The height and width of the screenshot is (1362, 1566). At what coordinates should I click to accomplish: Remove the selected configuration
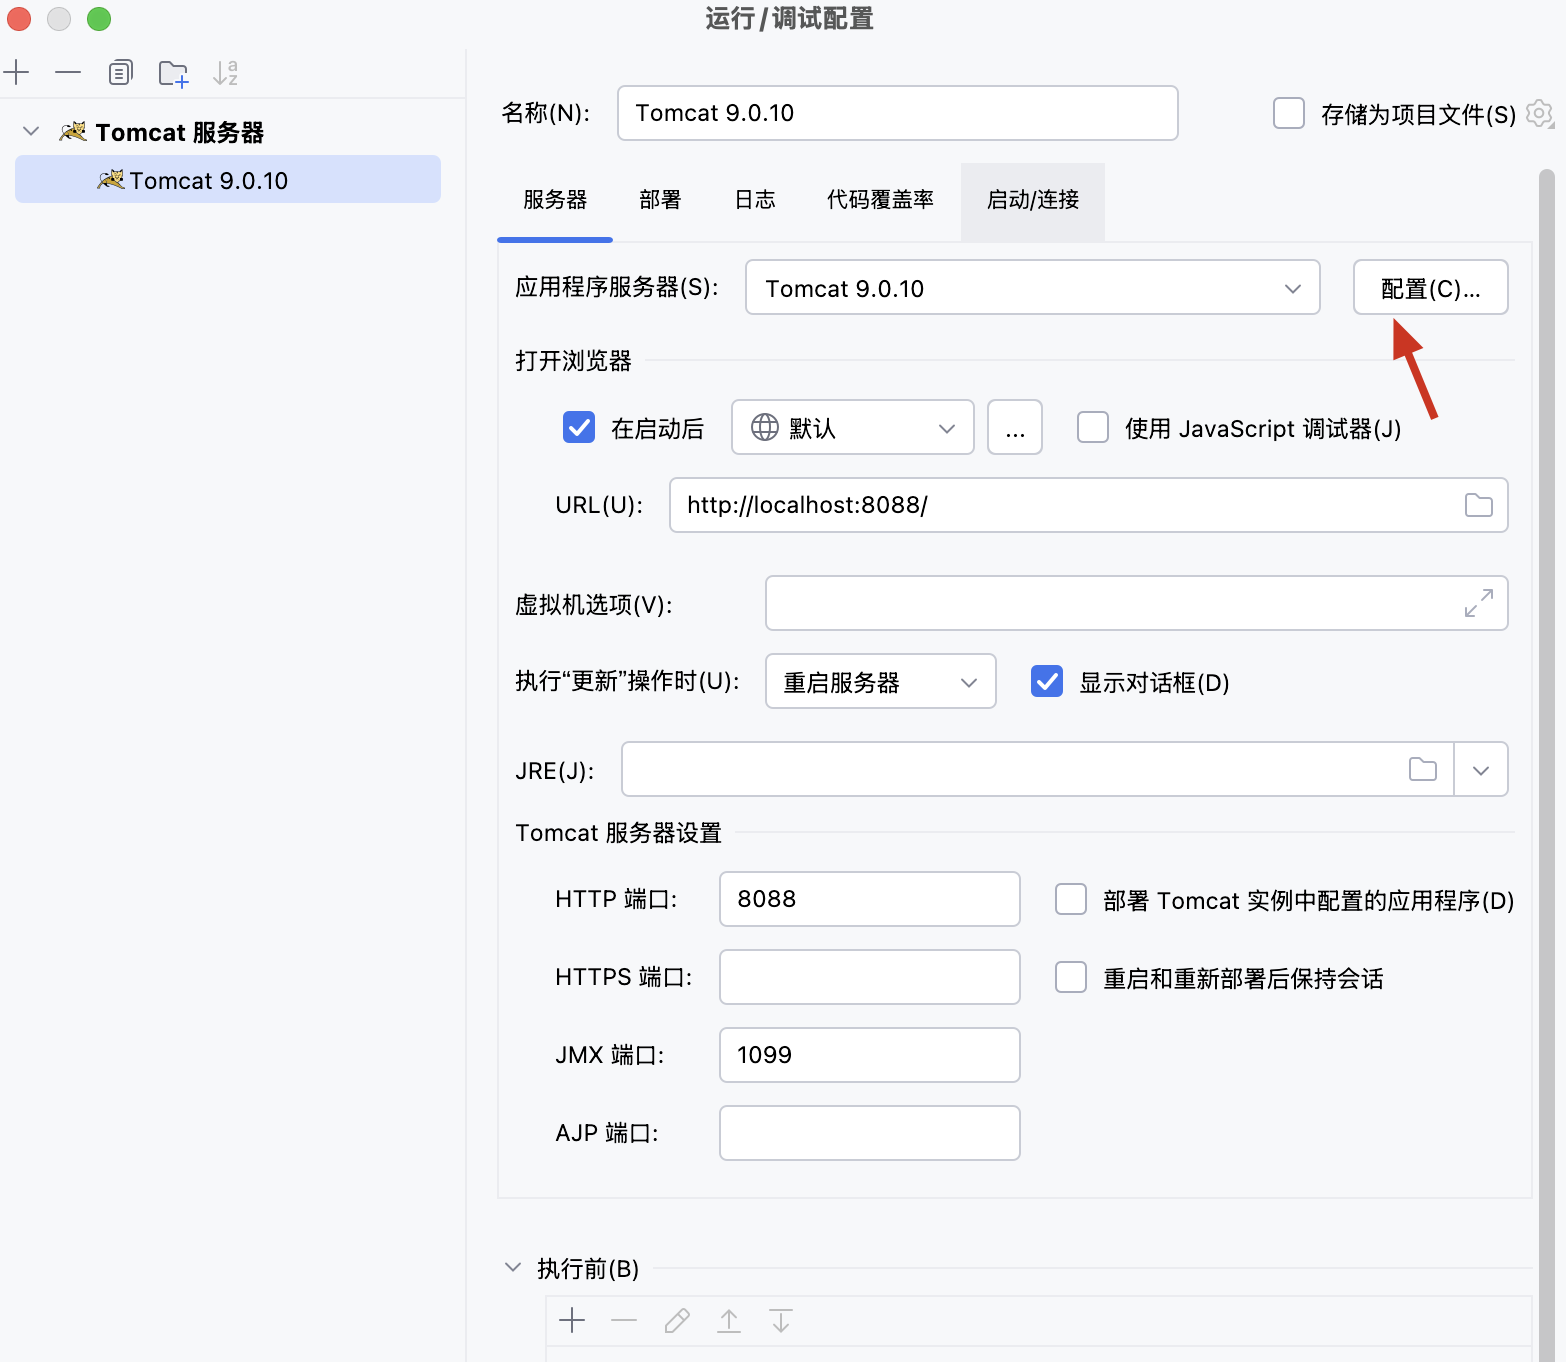pos(68,73)
